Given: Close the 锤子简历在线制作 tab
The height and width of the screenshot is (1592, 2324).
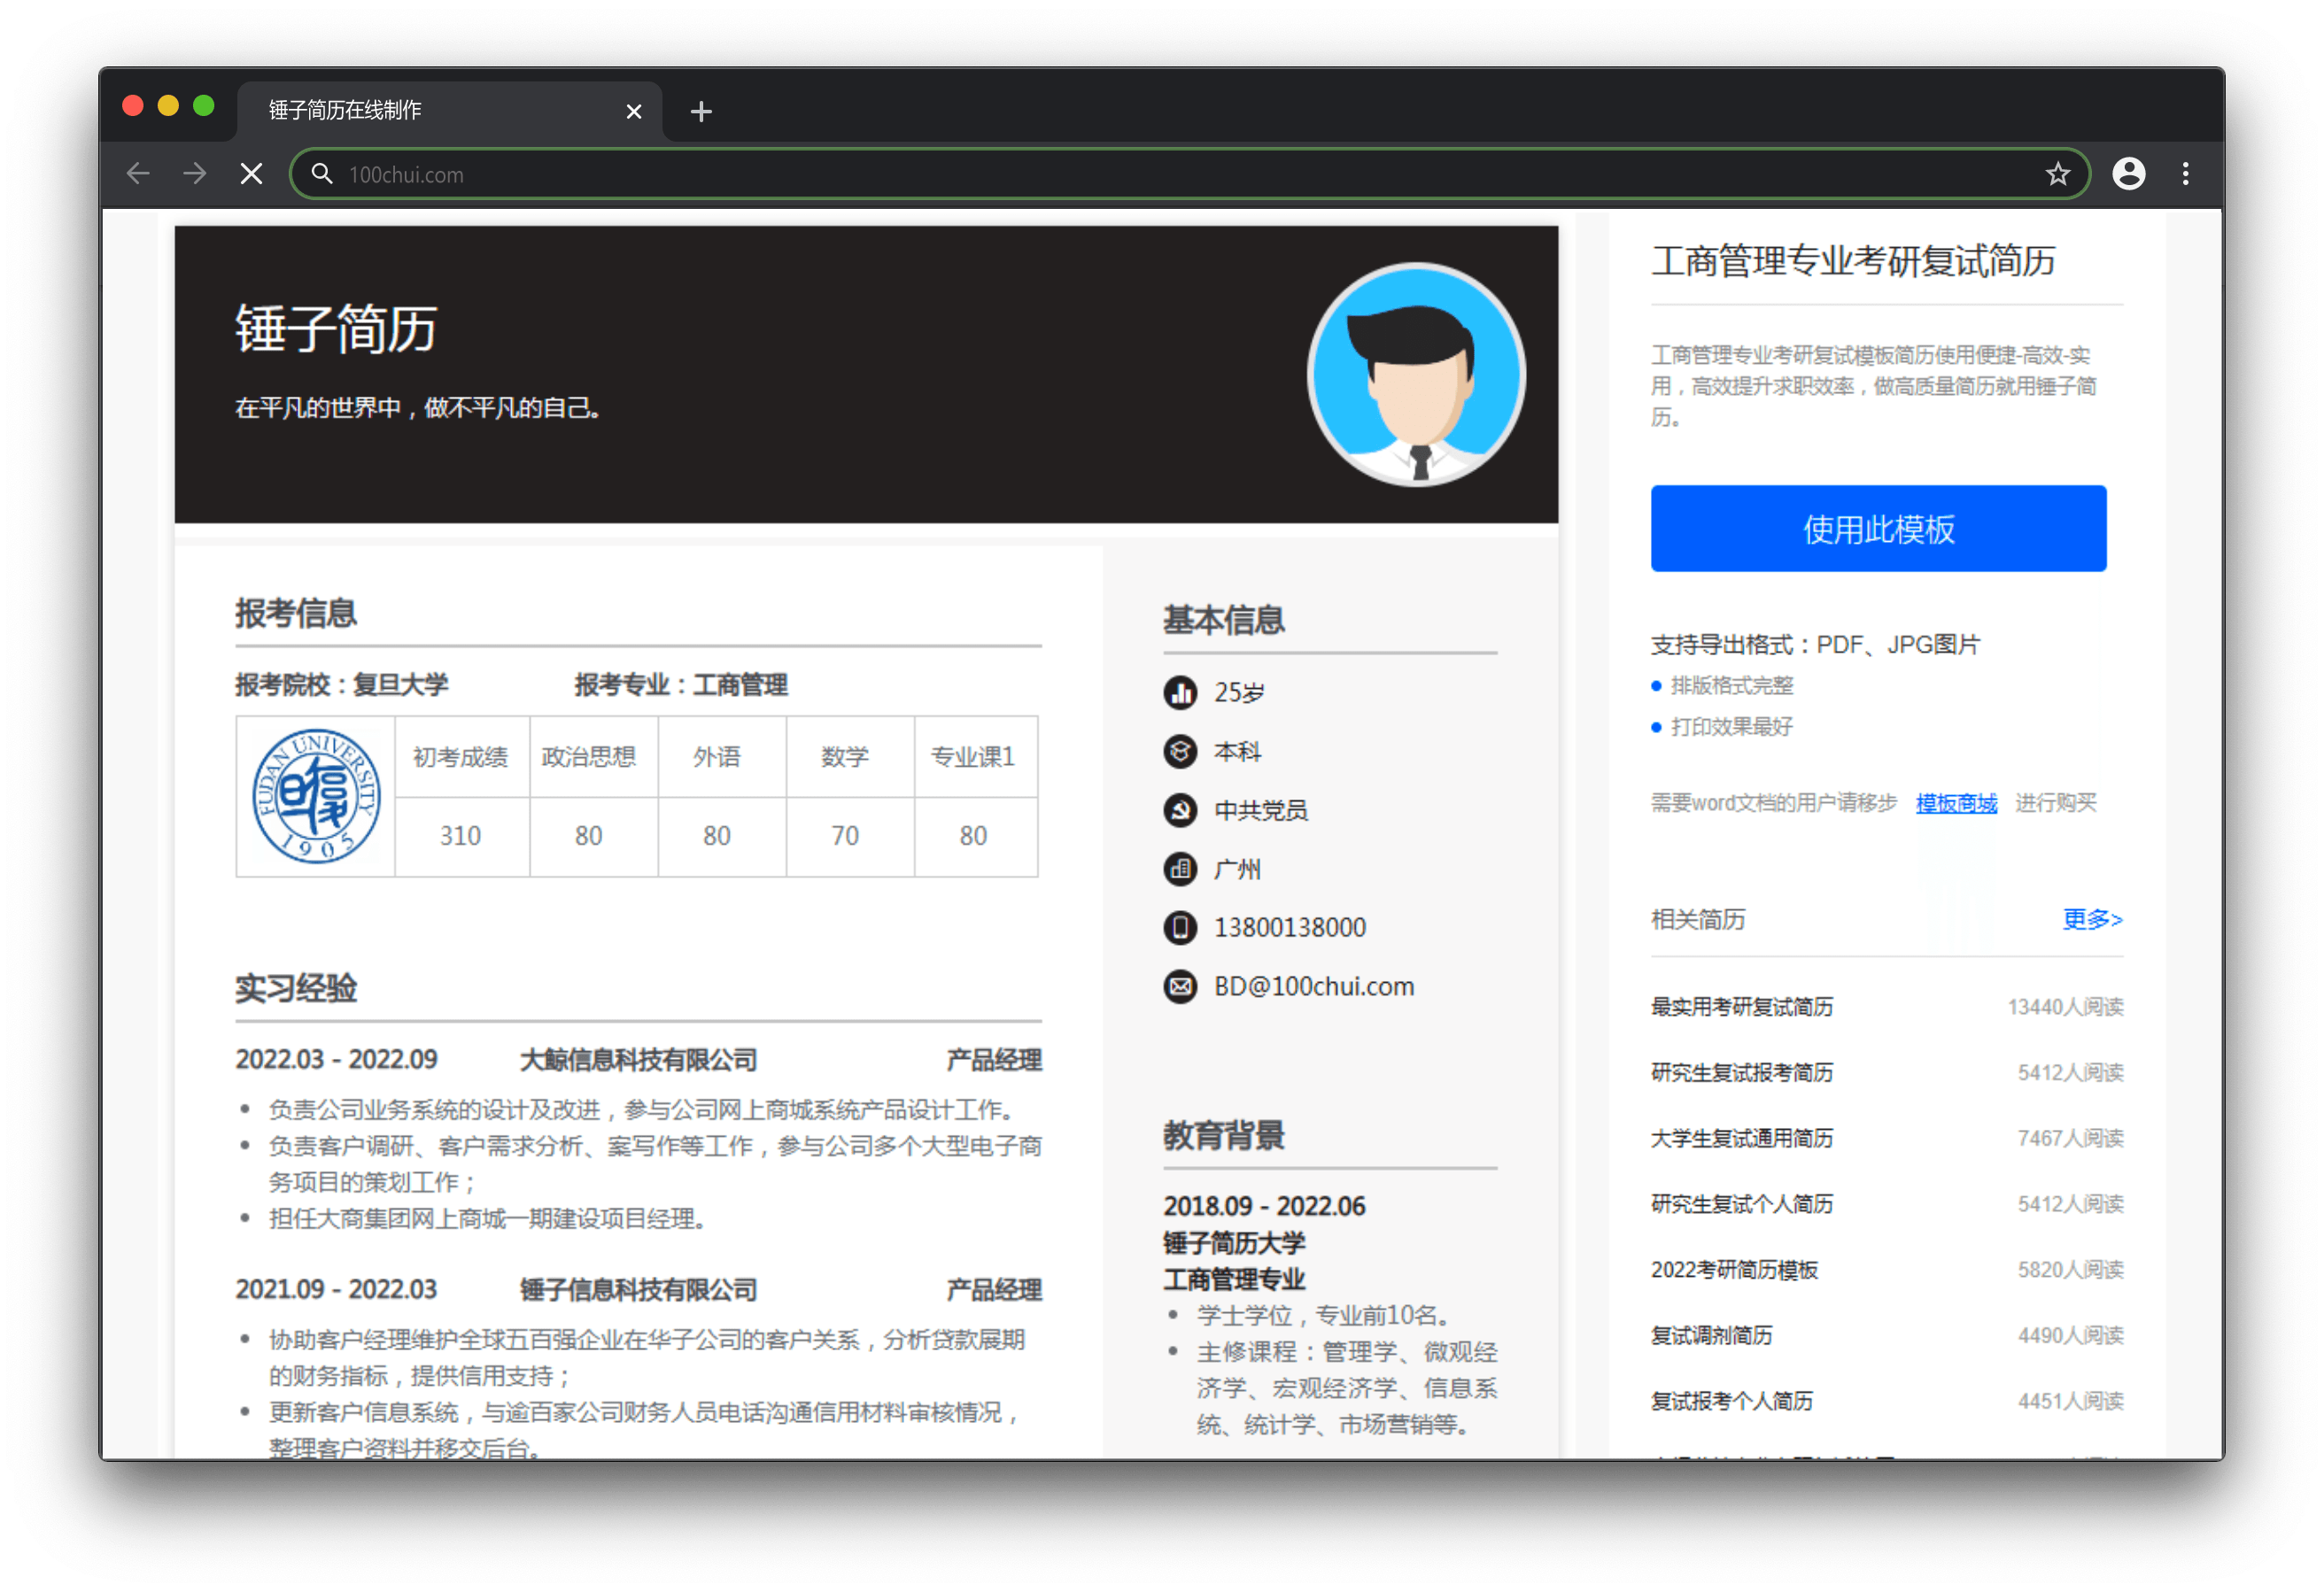Looking at the screenshot, I should tap(634, 111).
